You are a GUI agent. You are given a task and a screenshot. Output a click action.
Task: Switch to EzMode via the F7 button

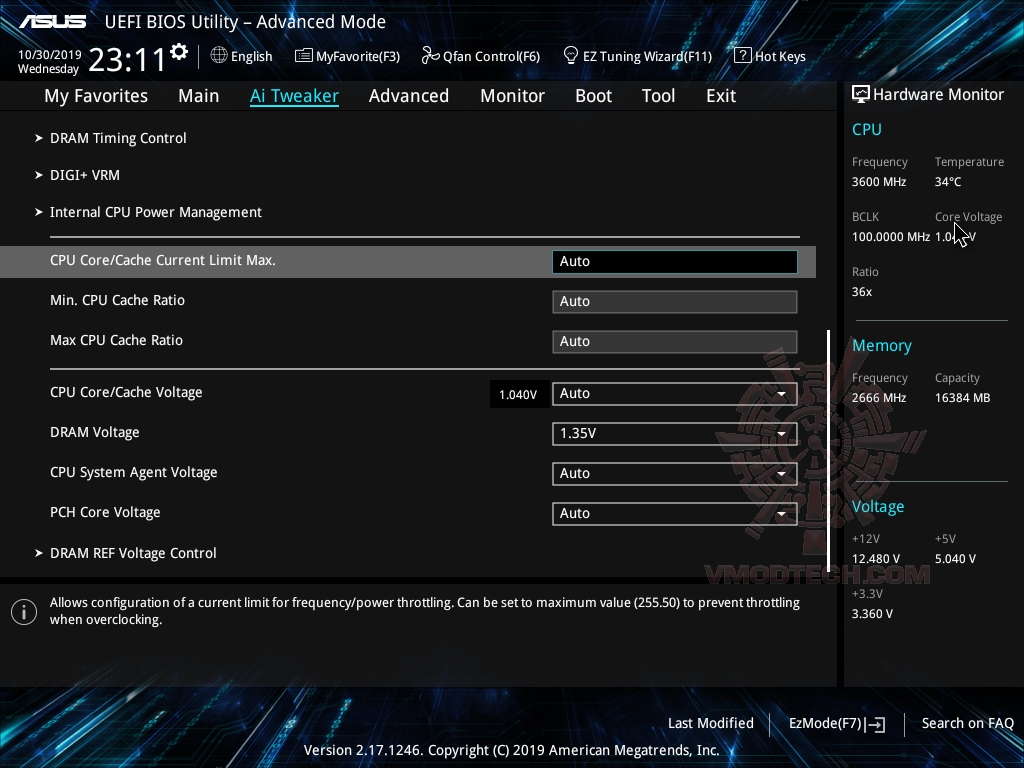(837, 723)
